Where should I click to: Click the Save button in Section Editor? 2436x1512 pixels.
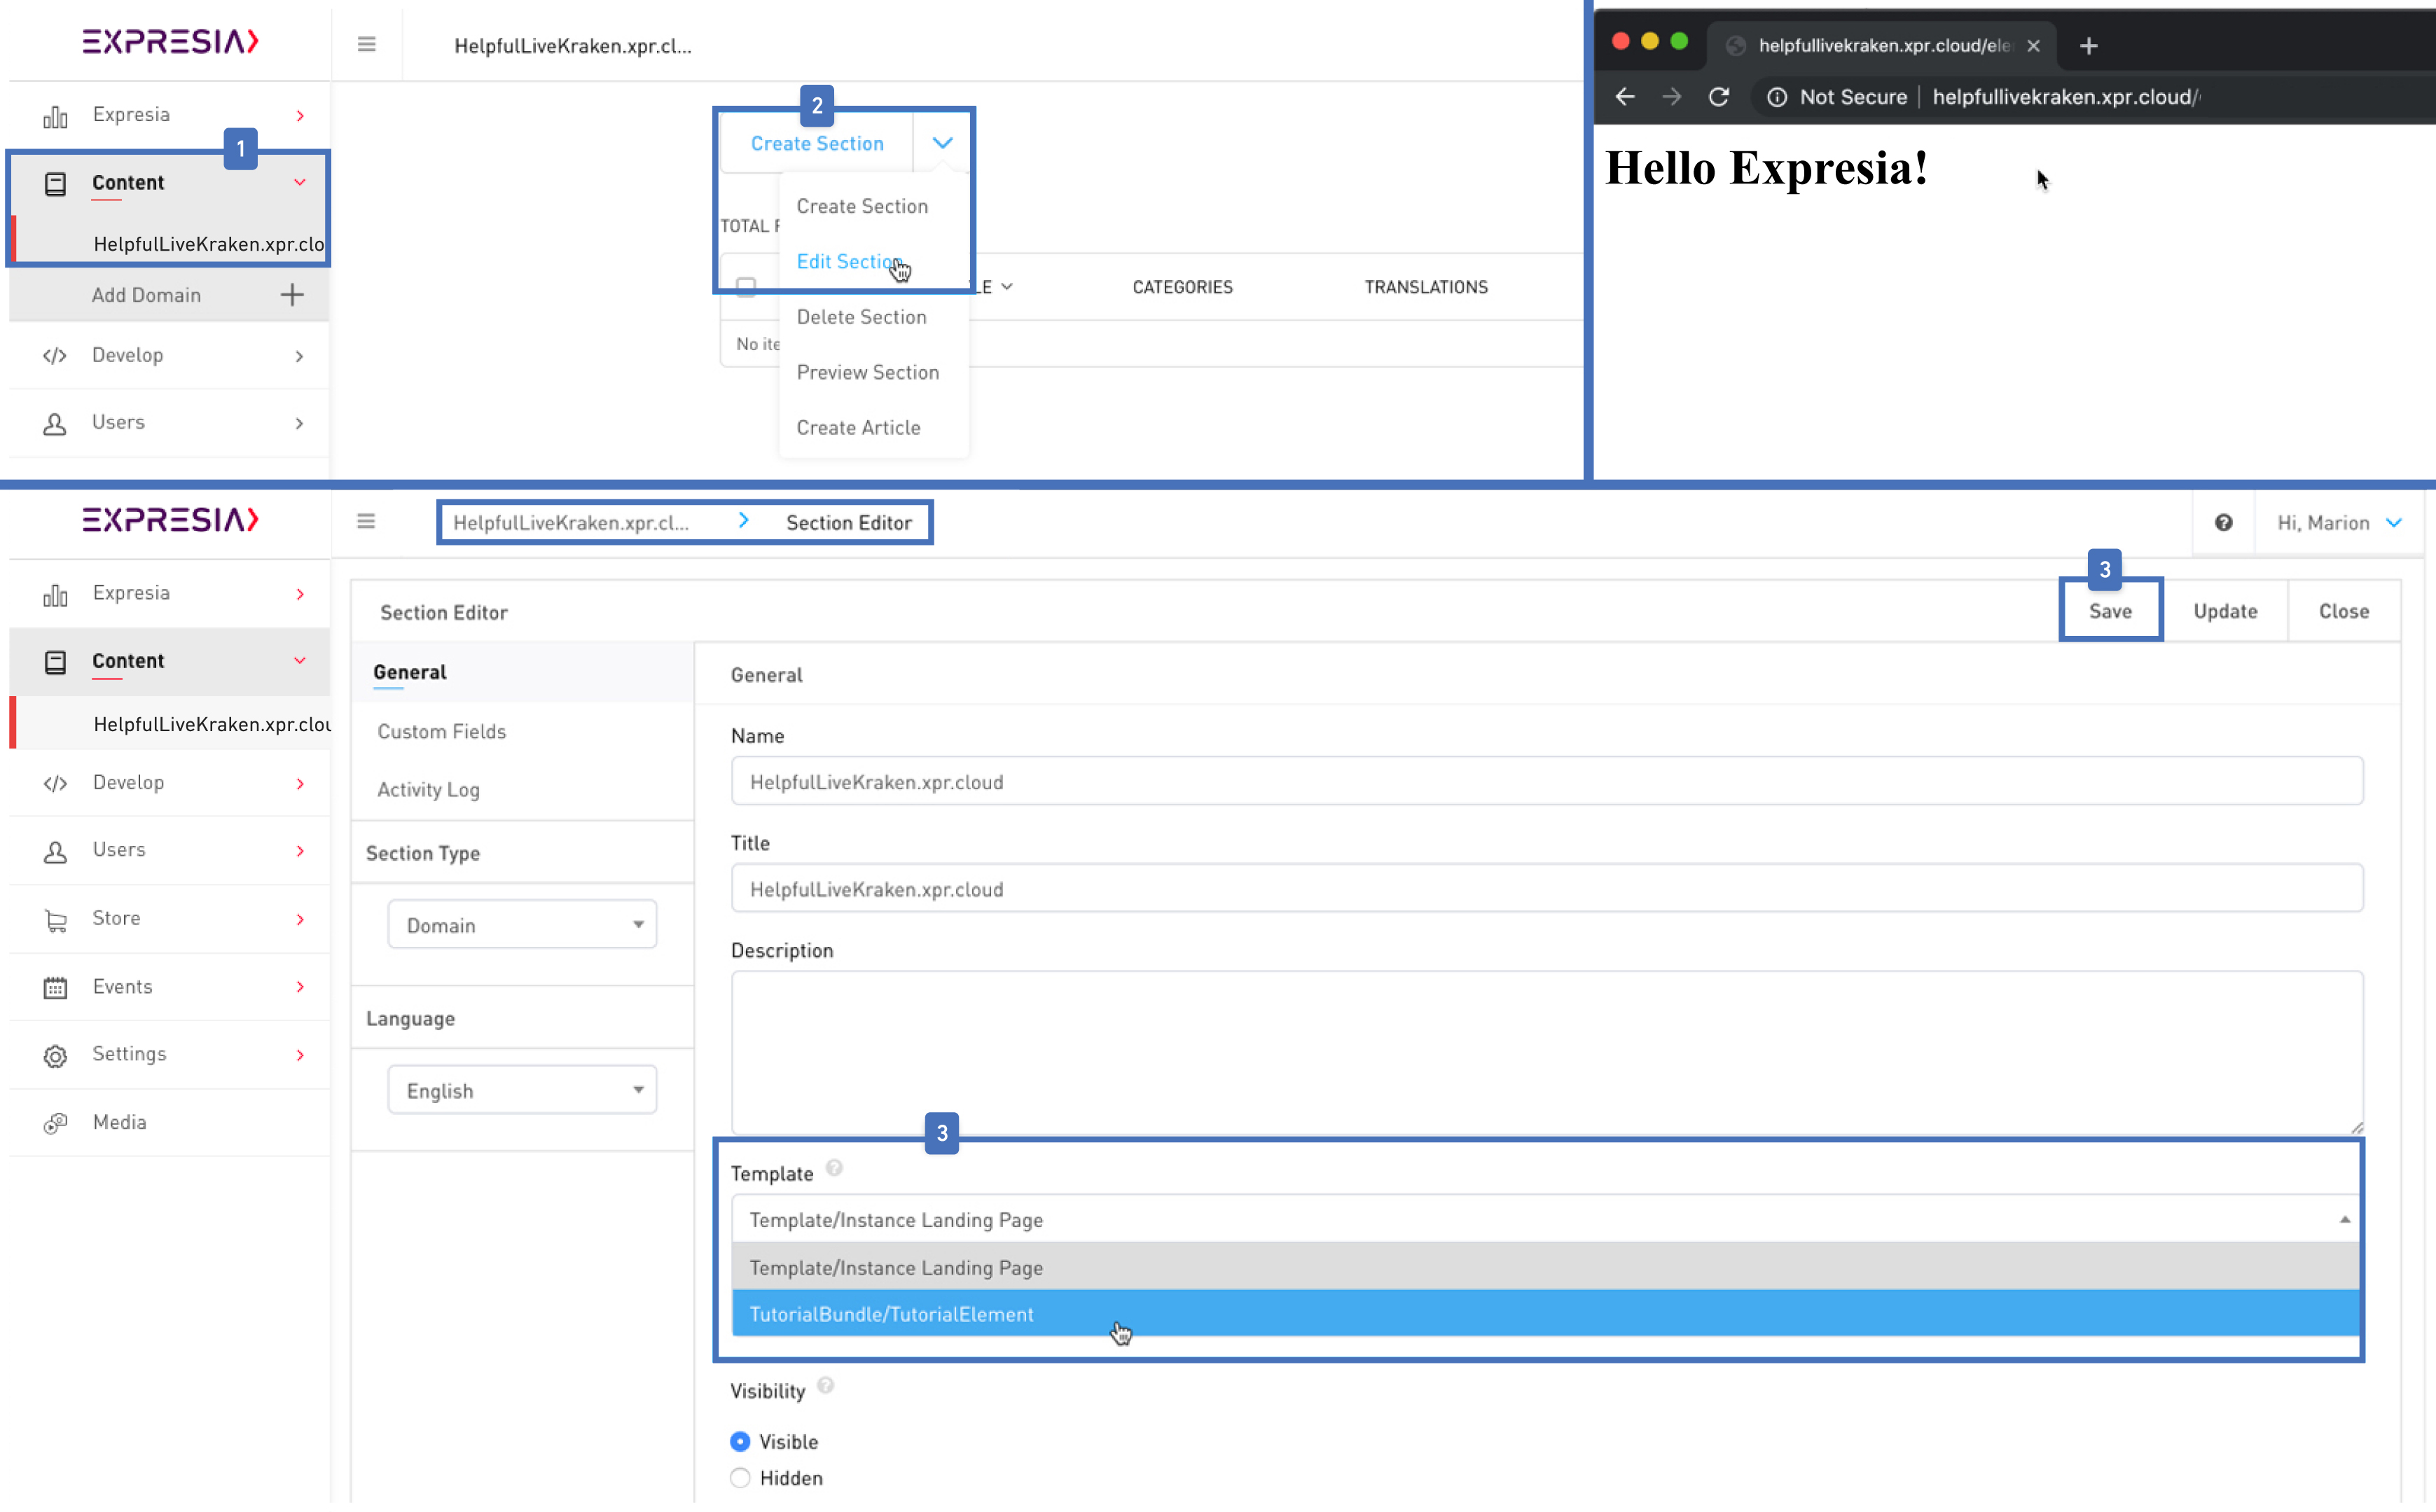coord(2110,611)
